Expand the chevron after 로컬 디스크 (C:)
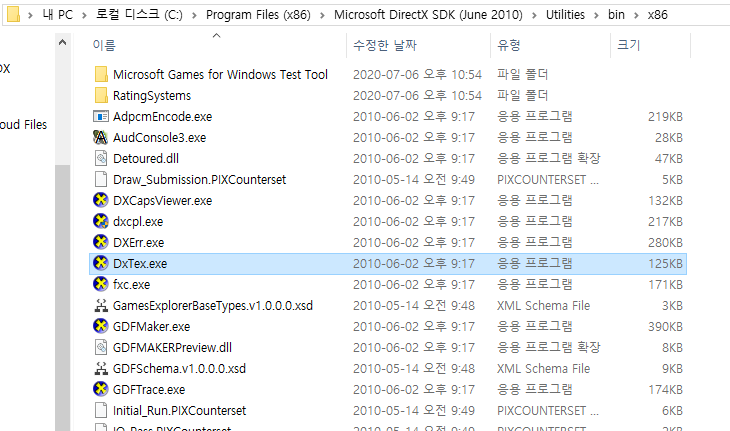The image size is (730, 431). (194, 15)
